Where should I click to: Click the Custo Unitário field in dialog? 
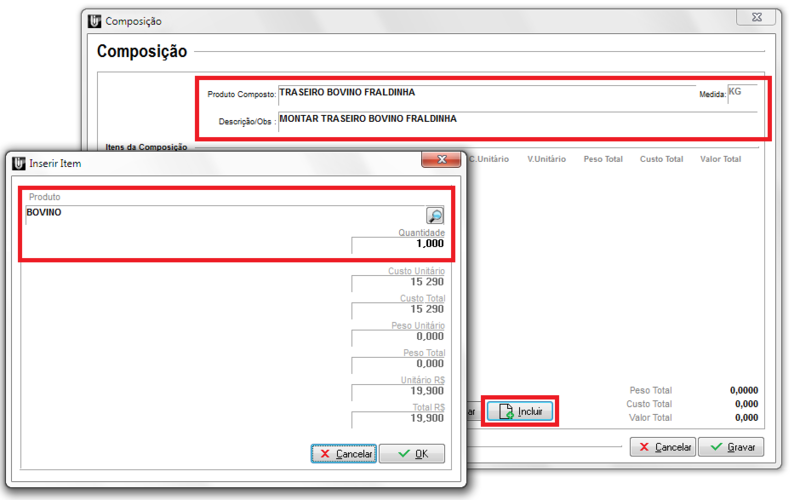tap(398, 283)
